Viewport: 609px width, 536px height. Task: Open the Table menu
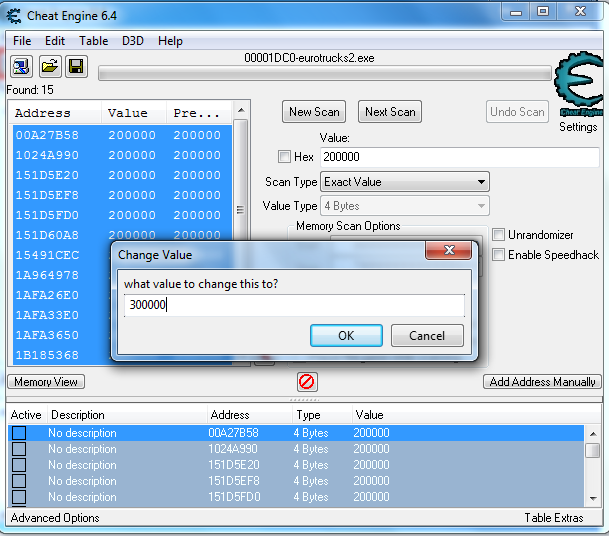[x=94, y=41]
